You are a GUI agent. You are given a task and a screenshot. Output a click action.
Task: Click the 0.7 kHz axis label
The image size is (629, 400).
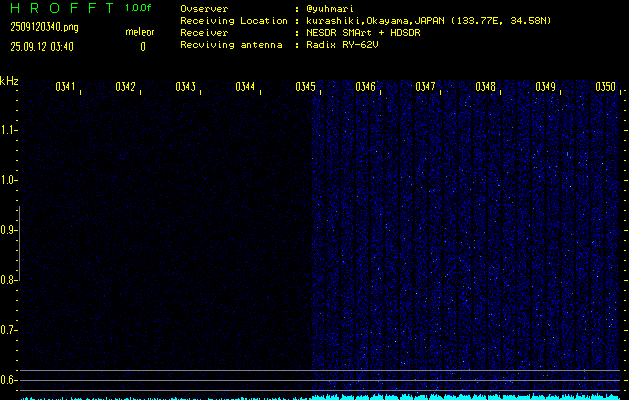8,330
